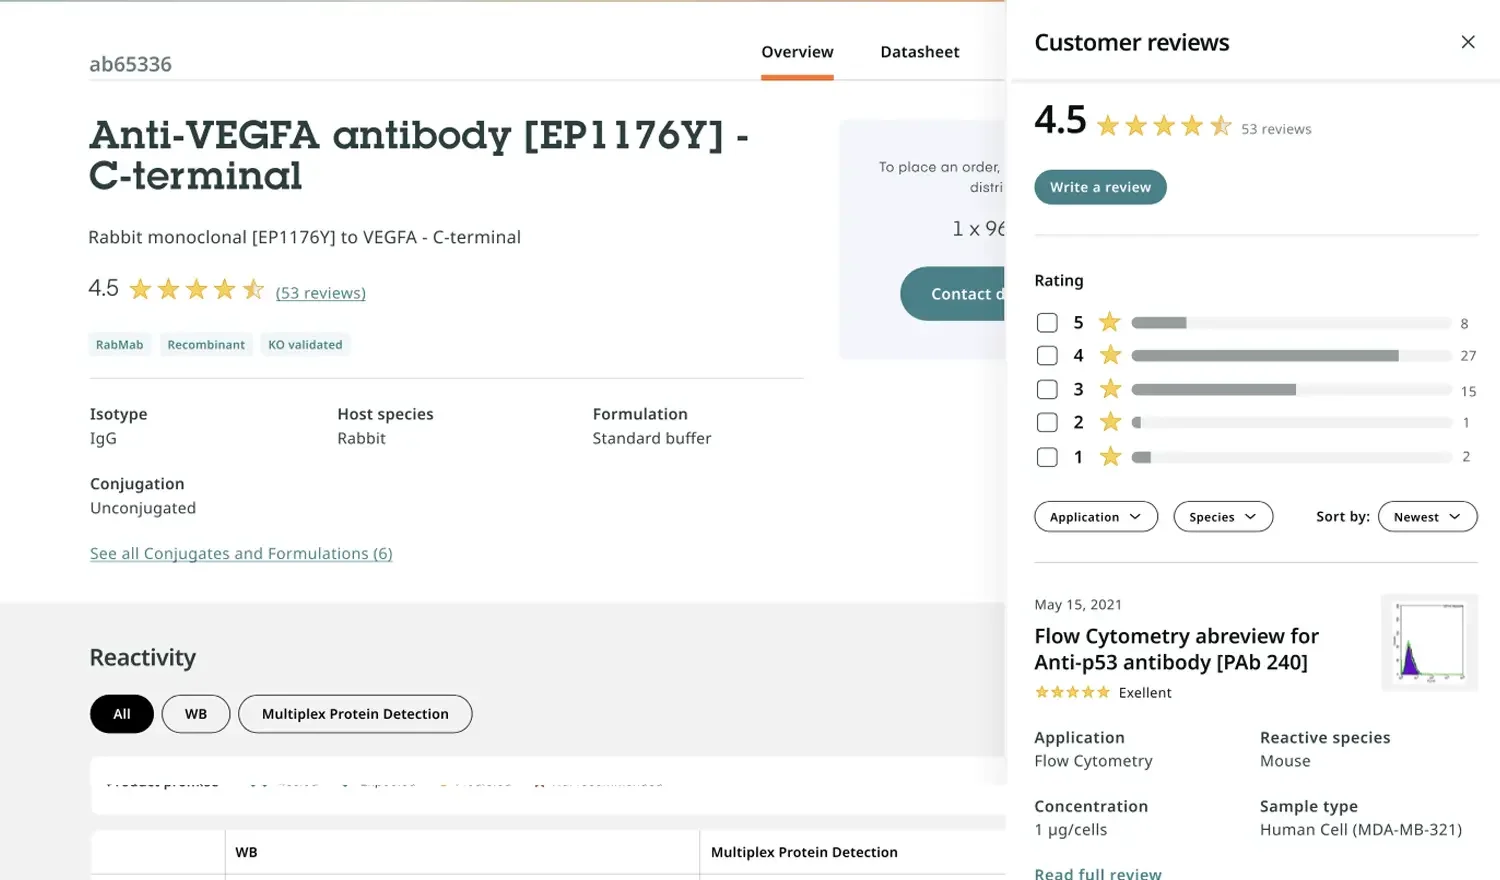Check the 4-star rating filter checkbox
Image resolution: width=1500 pixels, height=880 pixels.
(x=1047, y=356)
